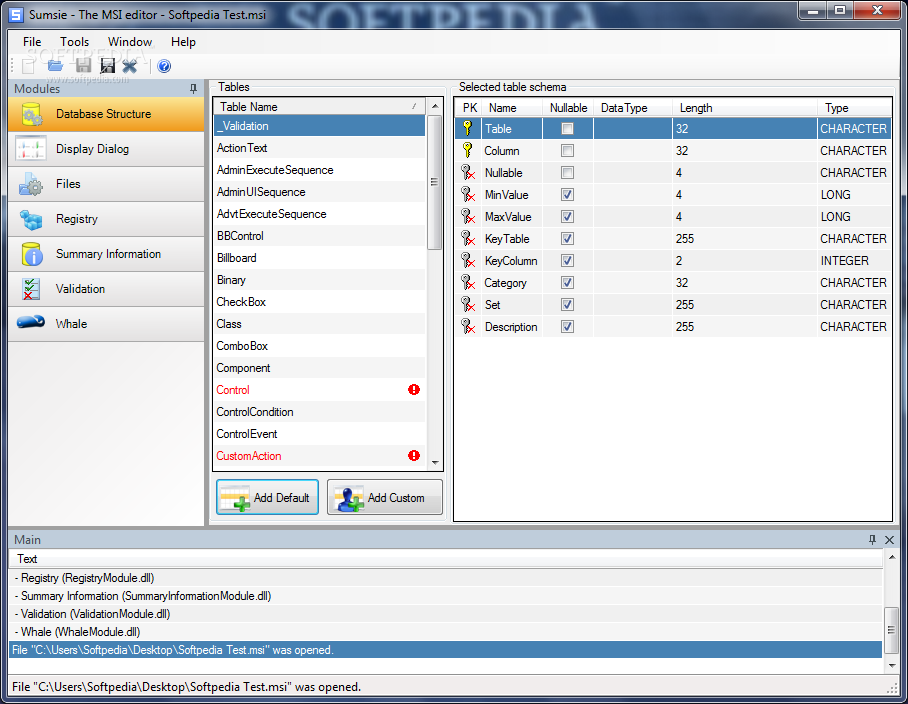Toggle Nullable checkbox for Column row

point(568,151)
